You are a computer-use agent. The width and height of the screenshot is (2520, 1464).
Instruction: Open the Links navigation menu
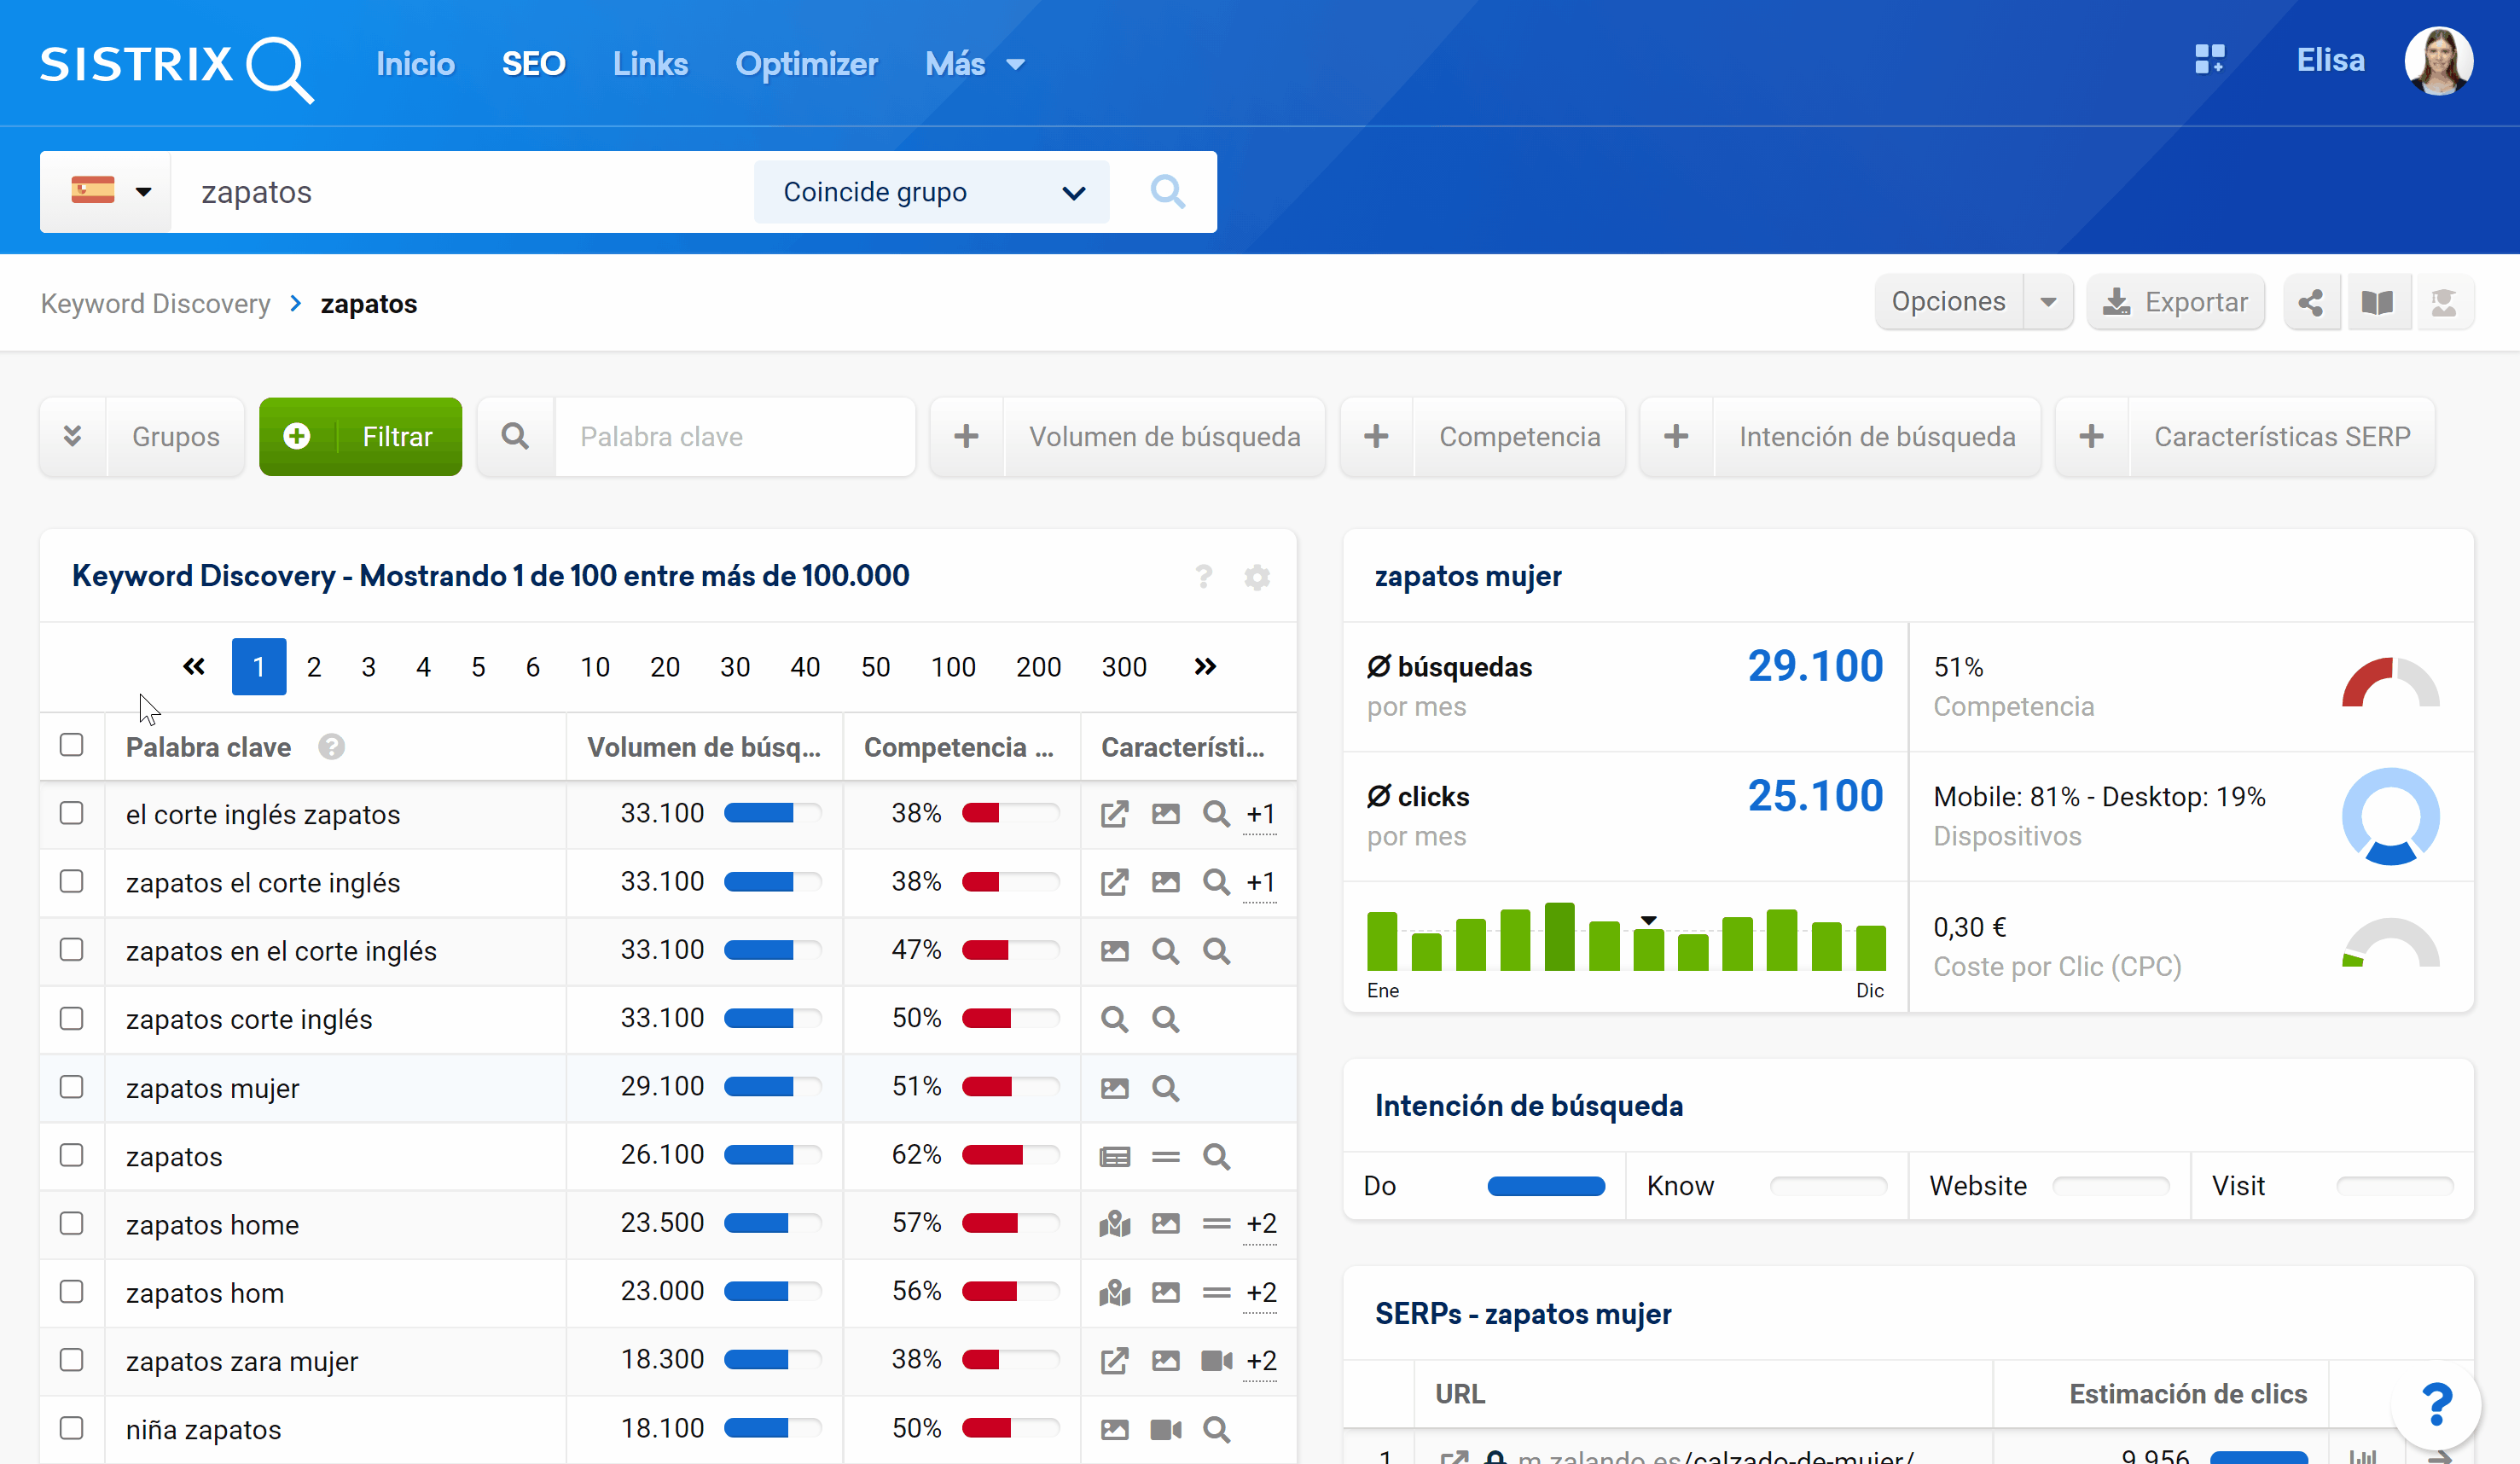tap(650, 64)
